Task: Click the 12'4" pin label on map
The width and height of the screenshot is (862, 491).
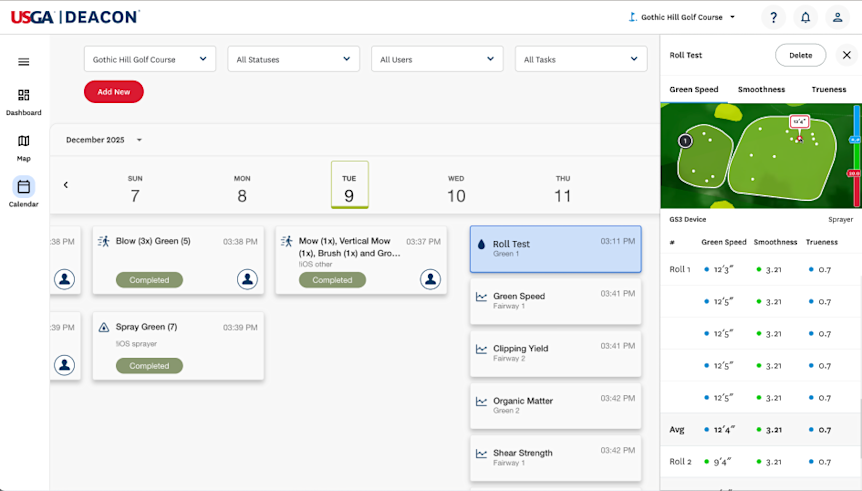Action: (x=799, y=122)
